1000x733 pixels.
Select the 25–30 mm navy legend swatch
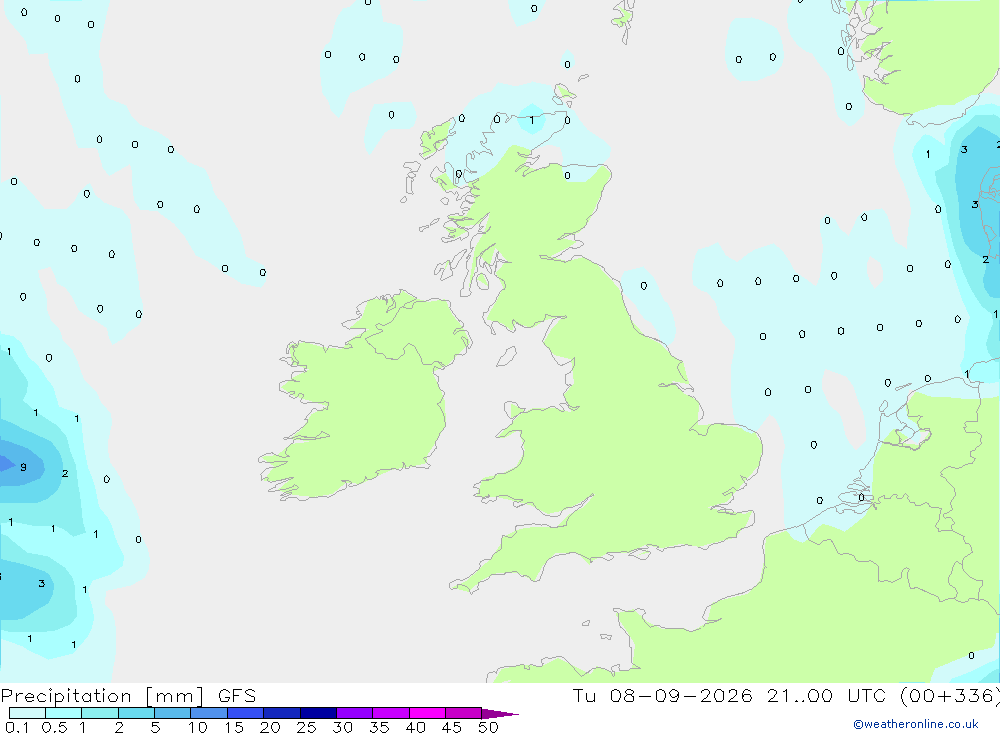318,713
